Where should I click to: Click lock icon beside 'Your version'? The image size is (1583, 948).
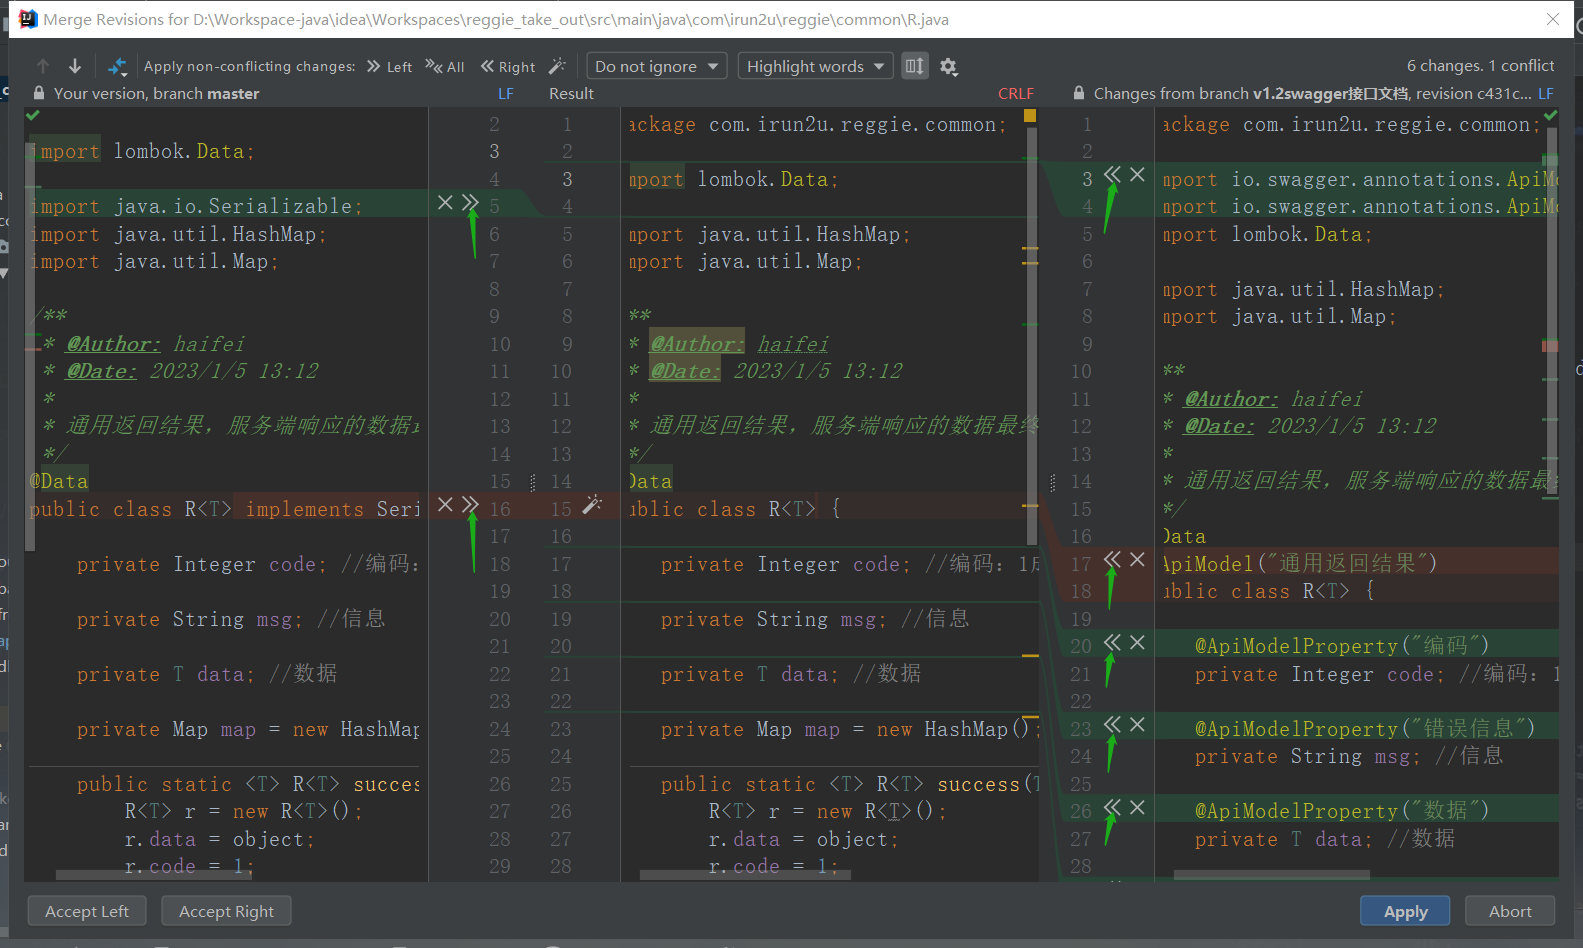(39, 93)
